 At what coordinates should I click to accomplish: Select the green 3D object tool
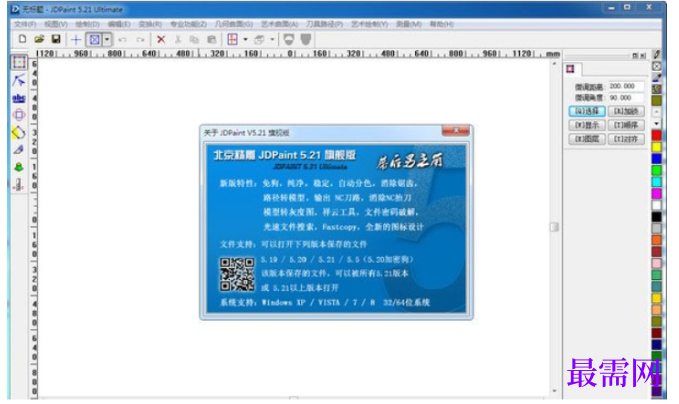pos(19,167)
